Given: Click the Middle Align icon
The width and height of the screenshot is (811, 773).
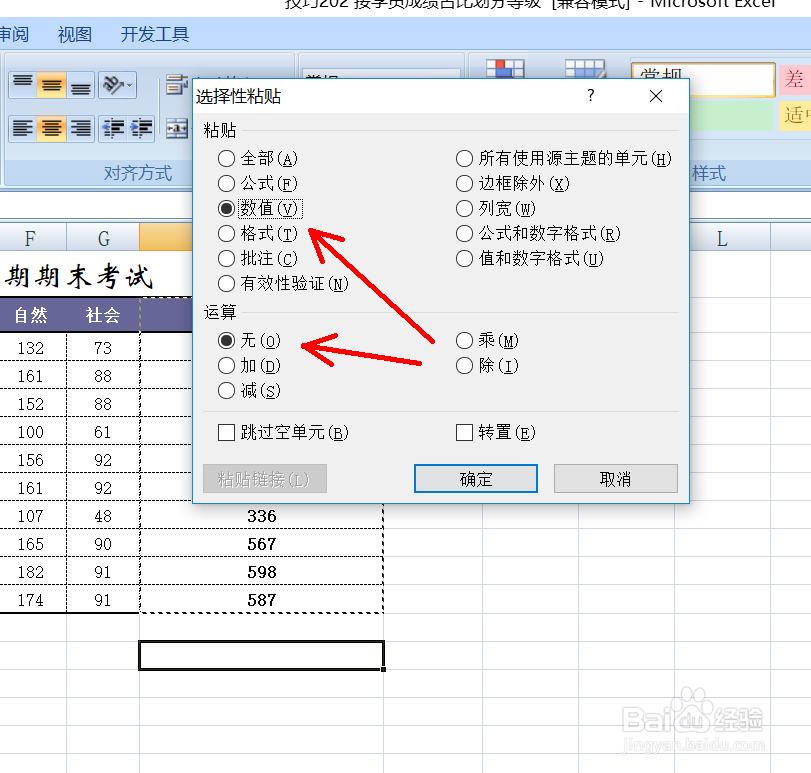Looking at the screenshot, I should click(52, 85).
